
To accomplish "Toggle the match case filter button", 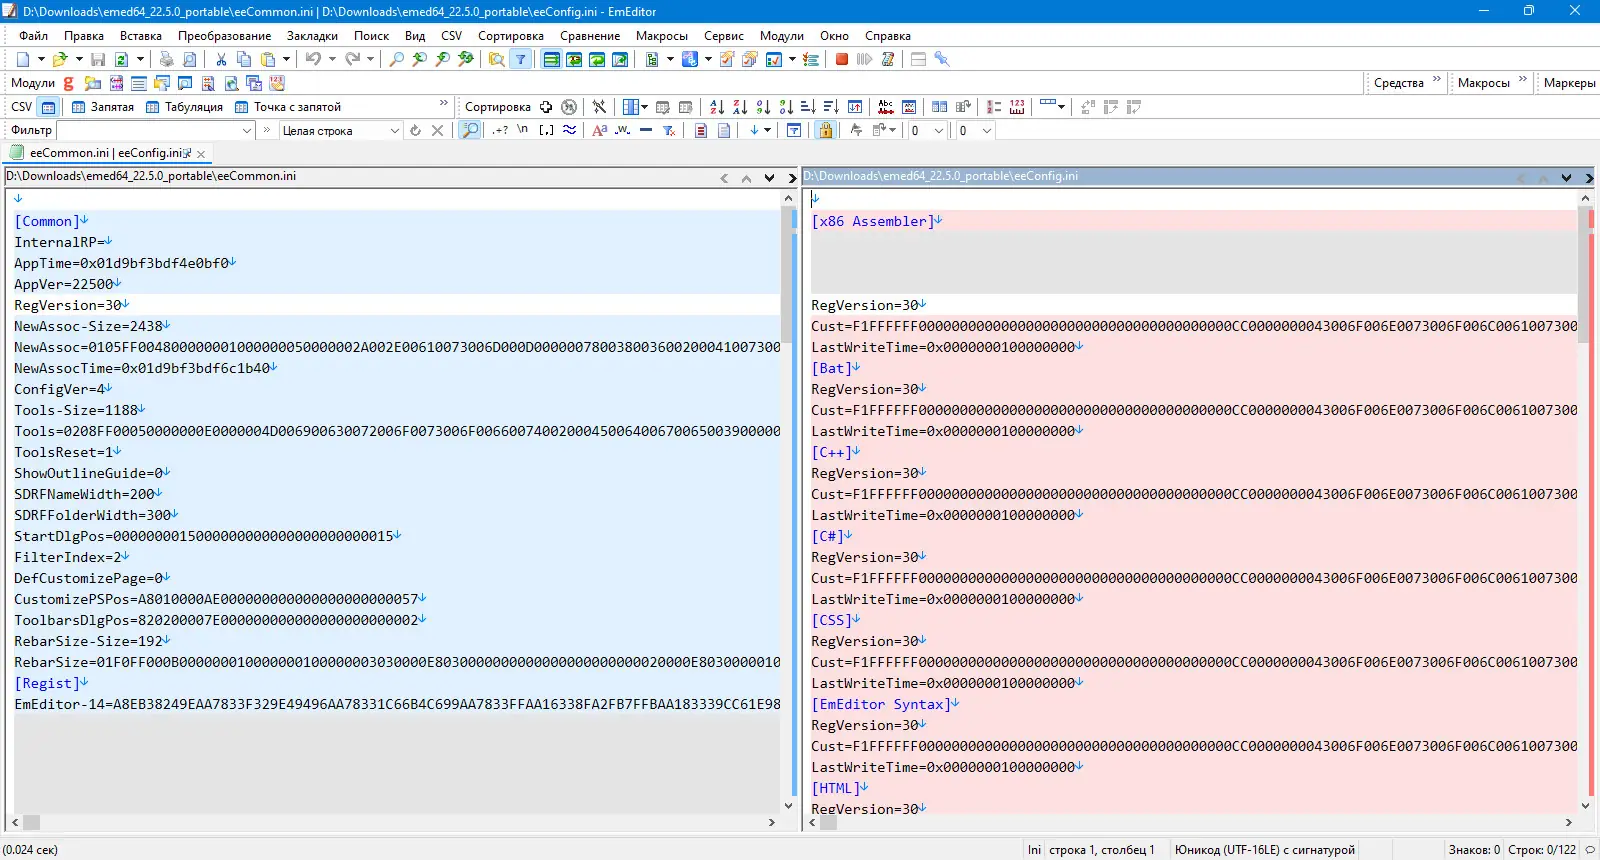I will [599, 131].
